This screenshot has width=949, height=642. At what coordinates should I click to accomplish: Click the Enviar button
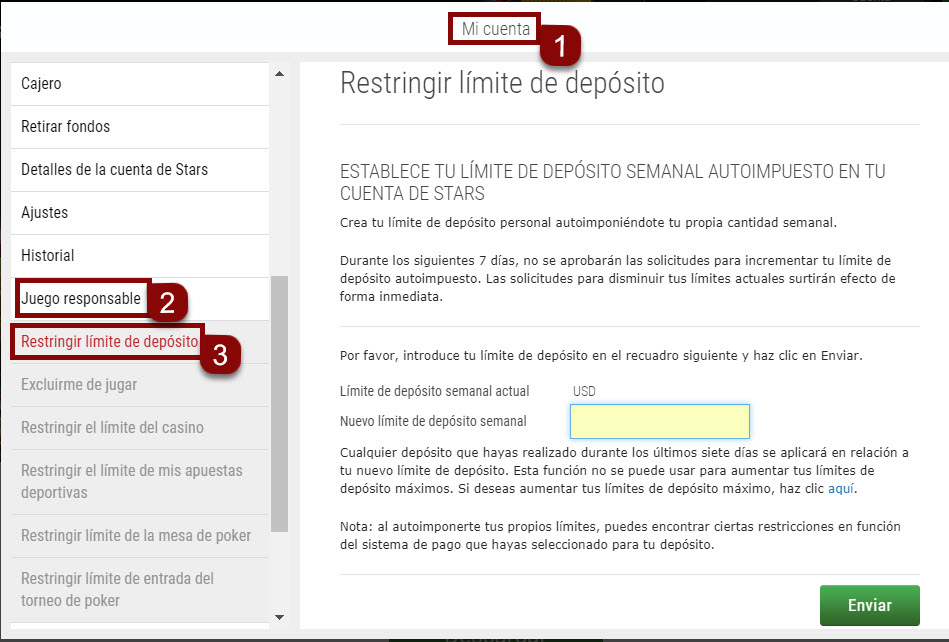[870, 605]
